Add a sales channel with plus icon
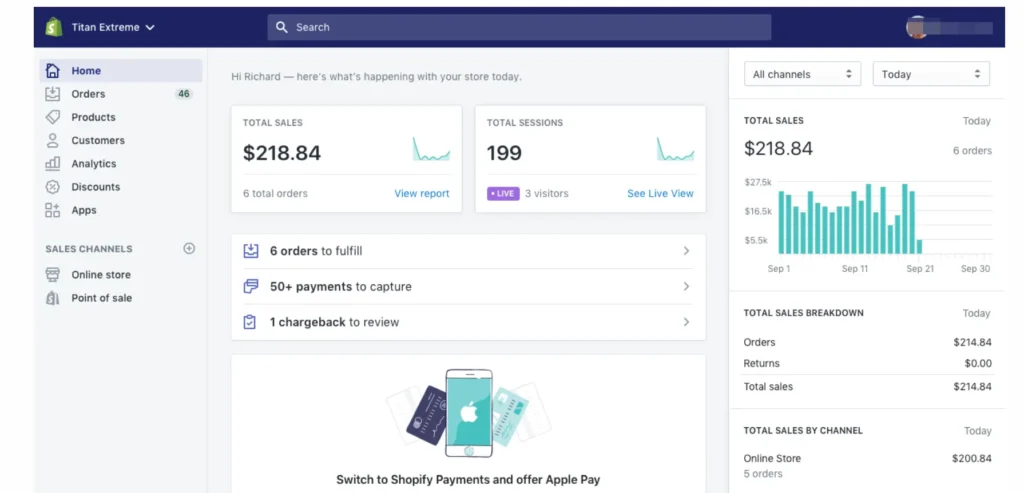 coord(189,248)
